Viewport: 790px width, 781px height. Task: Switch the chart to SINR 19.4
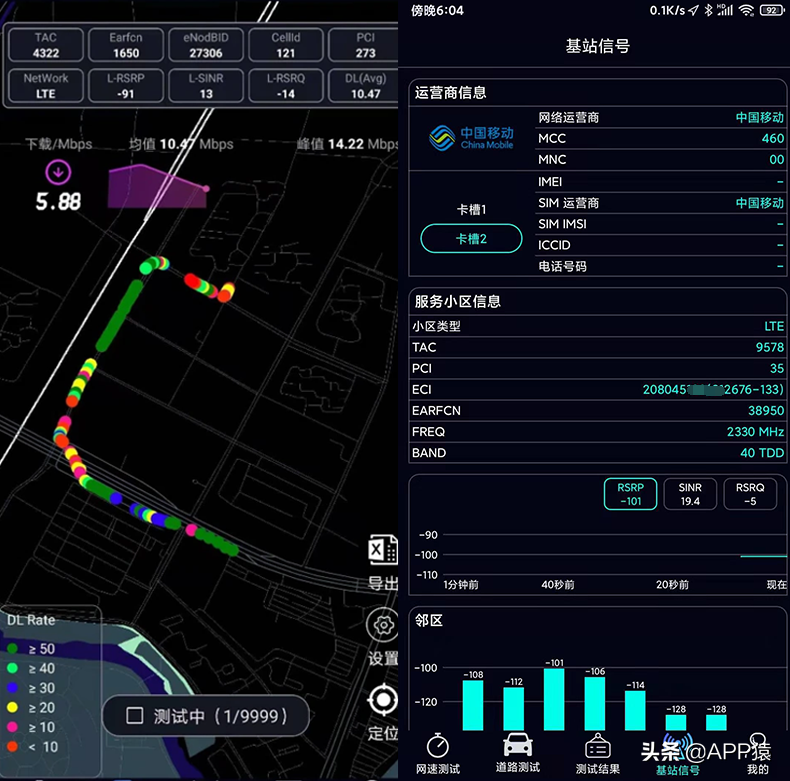[690, 494]
